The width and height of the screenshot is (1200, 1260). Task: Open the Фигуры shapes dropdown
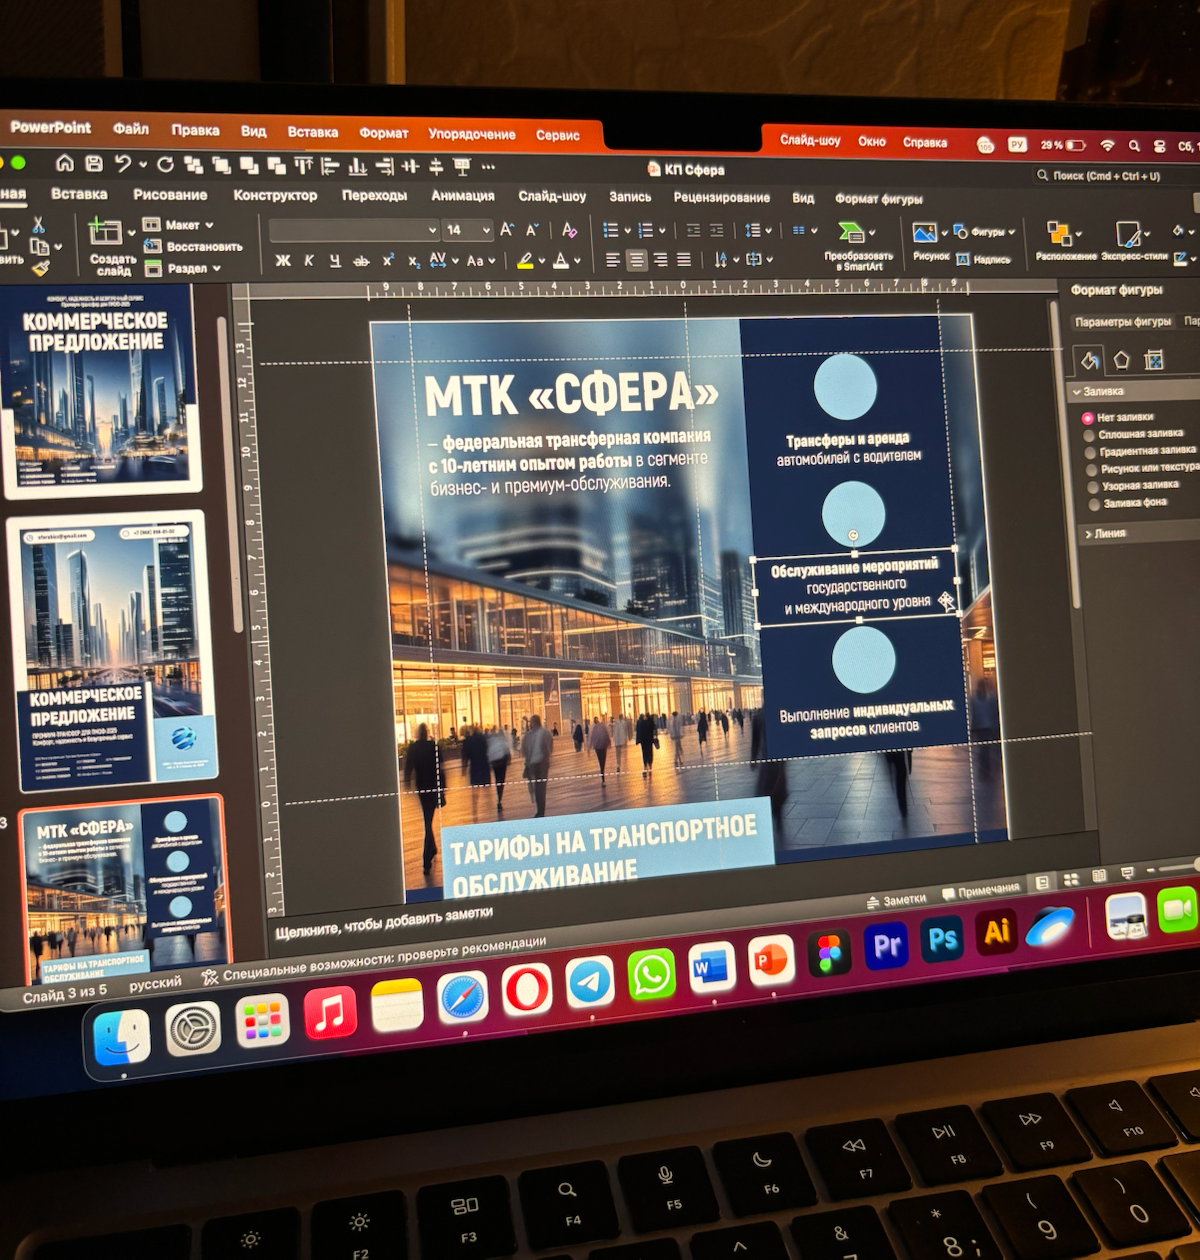pyautogui.click(x=985, y=232)
